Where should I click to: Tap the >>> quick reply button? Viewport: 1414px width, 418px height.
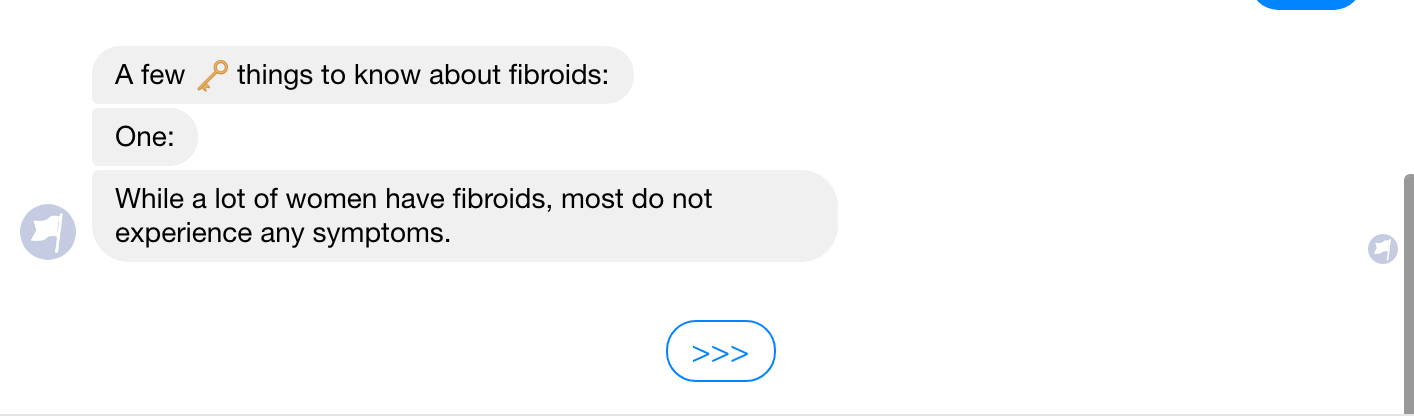[x=721, y=351]
